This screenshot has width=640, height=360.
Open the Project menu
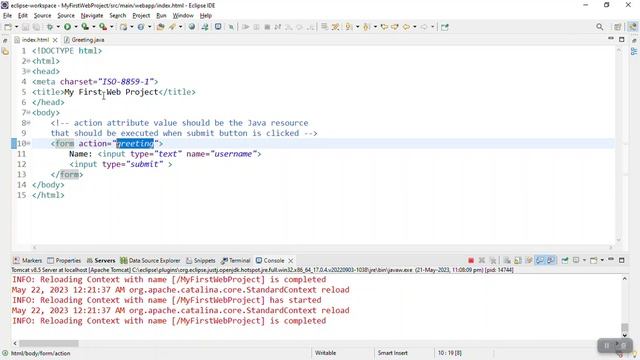(x=141, y=16)
